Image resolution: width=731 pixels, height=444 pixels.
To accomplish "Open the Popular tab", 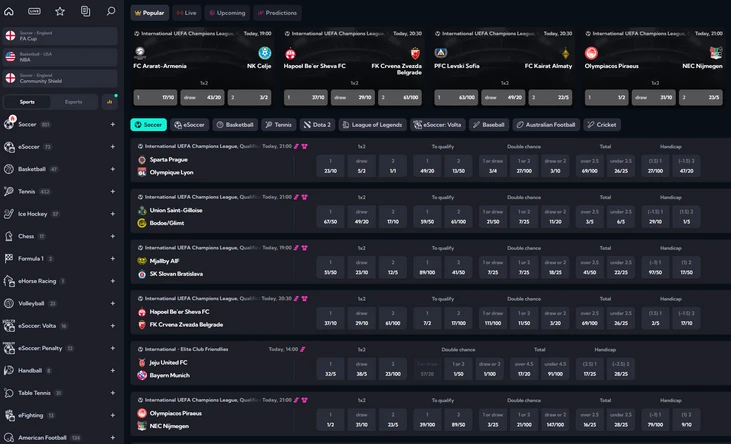I will point(149,13).
